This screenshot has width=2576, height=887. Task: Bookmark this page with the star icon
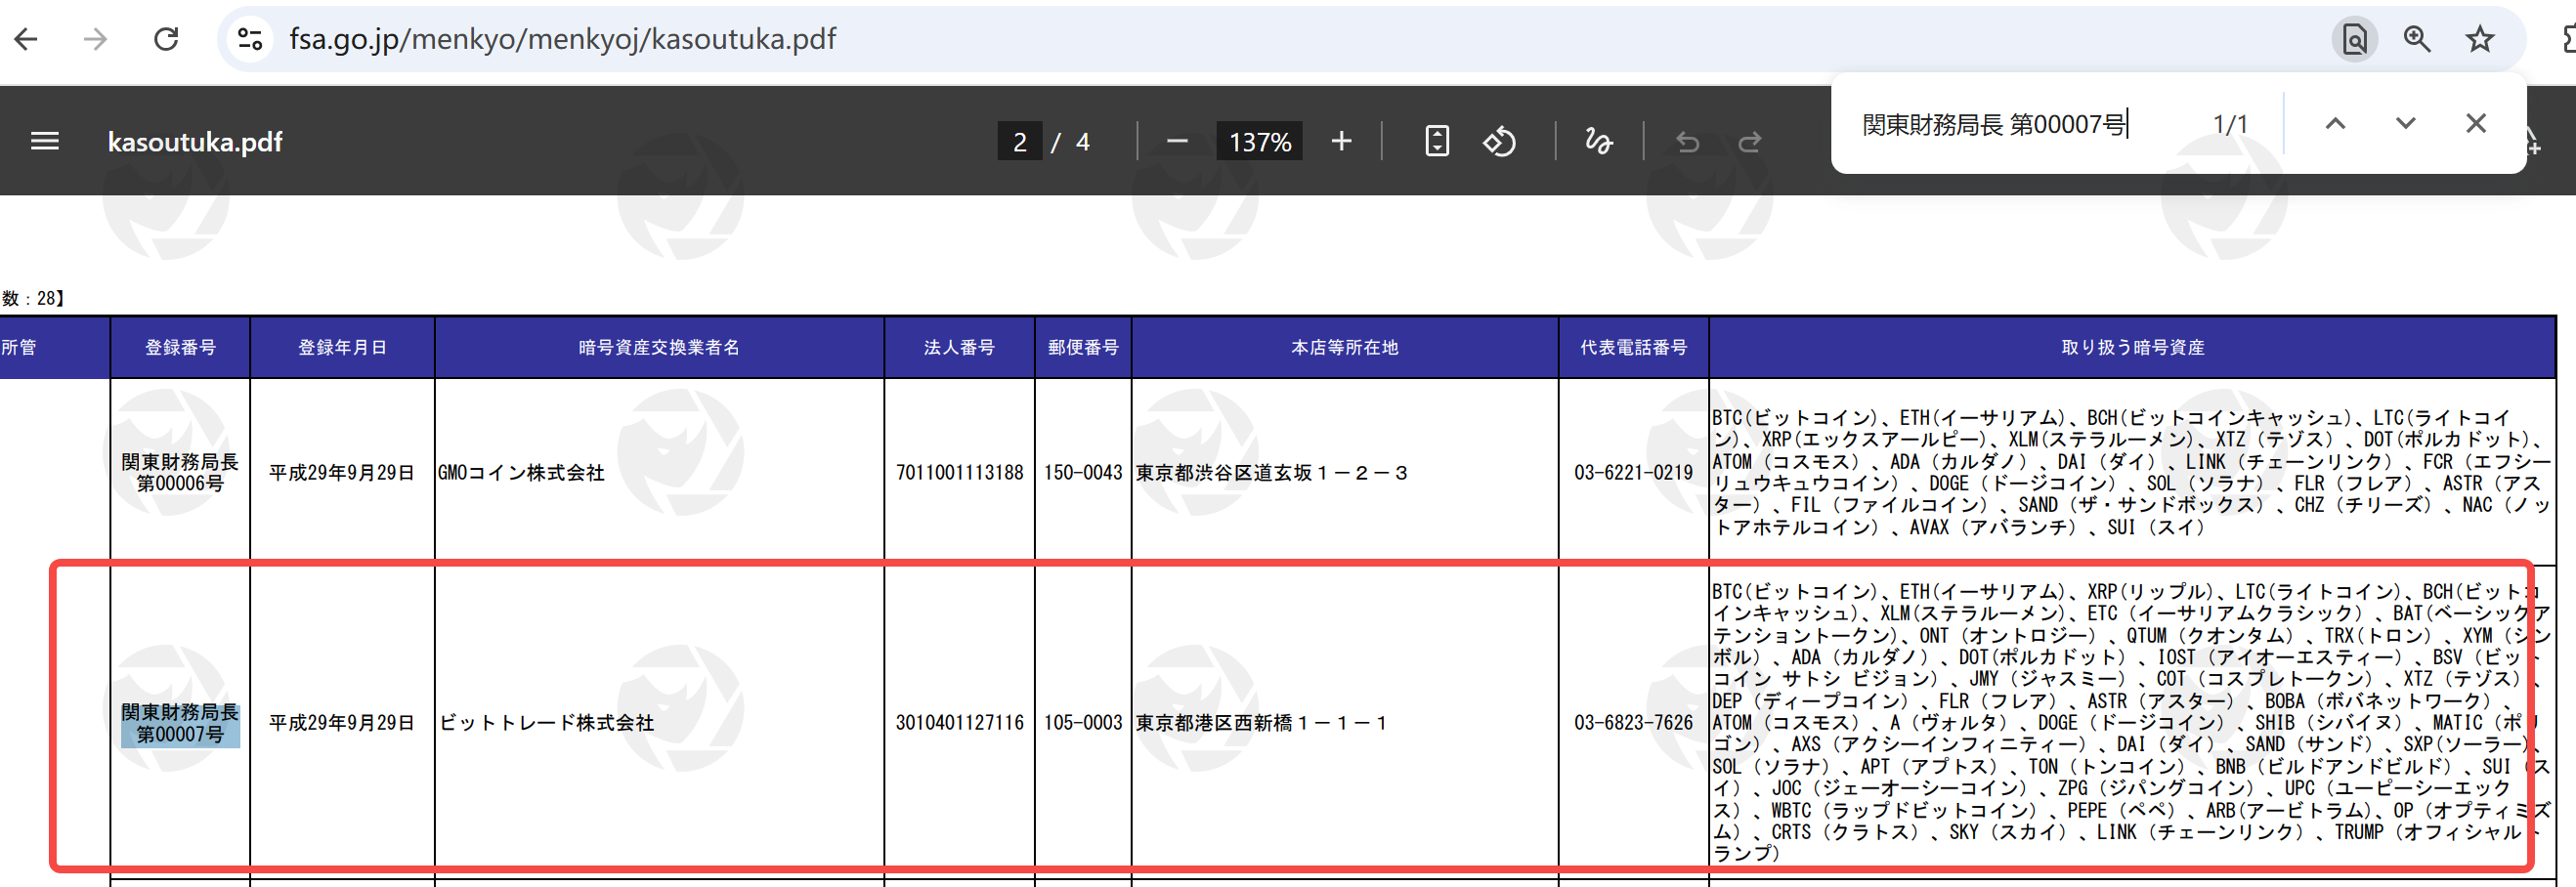tap(2479, 39)
